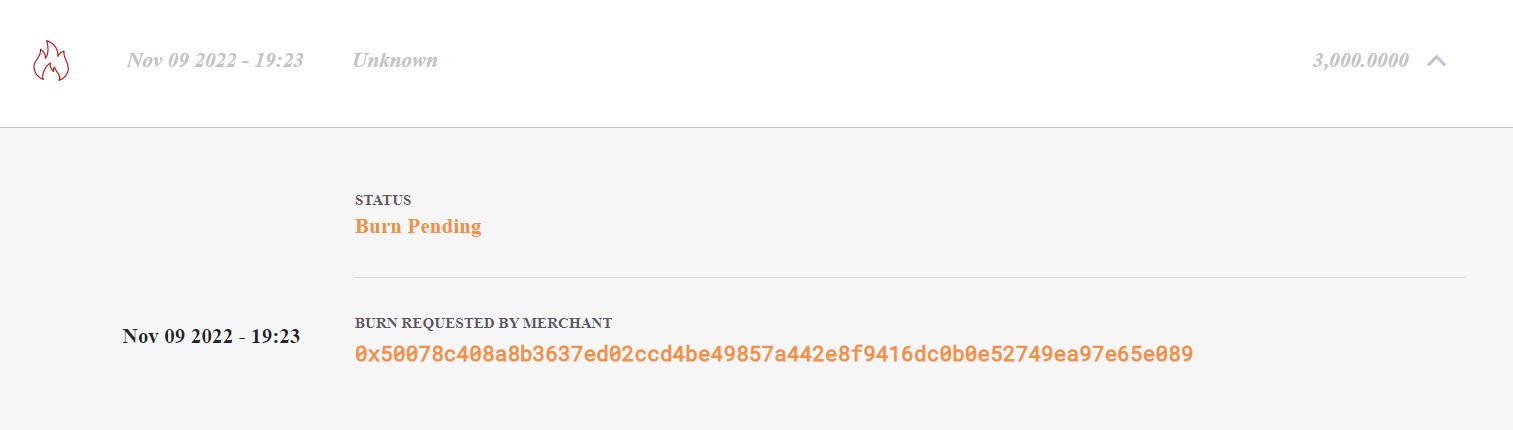
Task: Hide expanded details via the up arrow
Action: tap(1436, 61)
